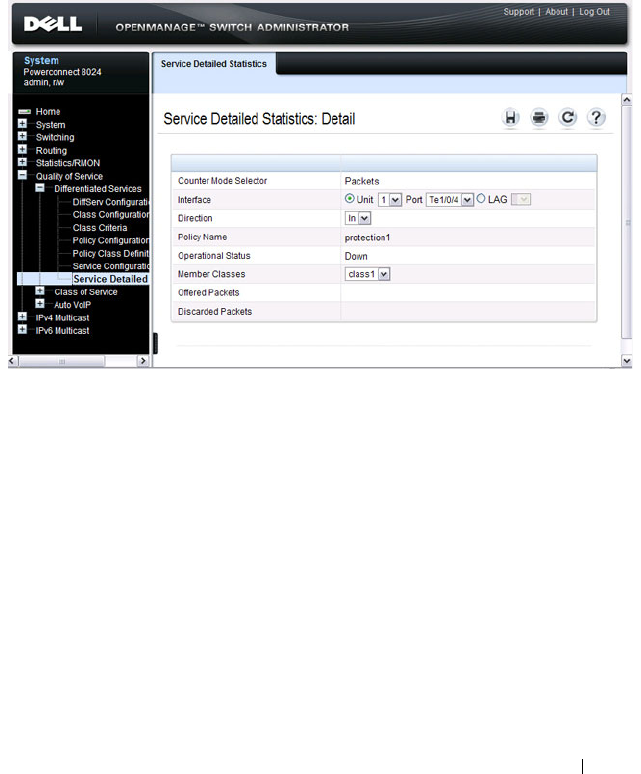Click the Discarded Packets label
This screenshot has height=774, width=641.
point(215,312)
